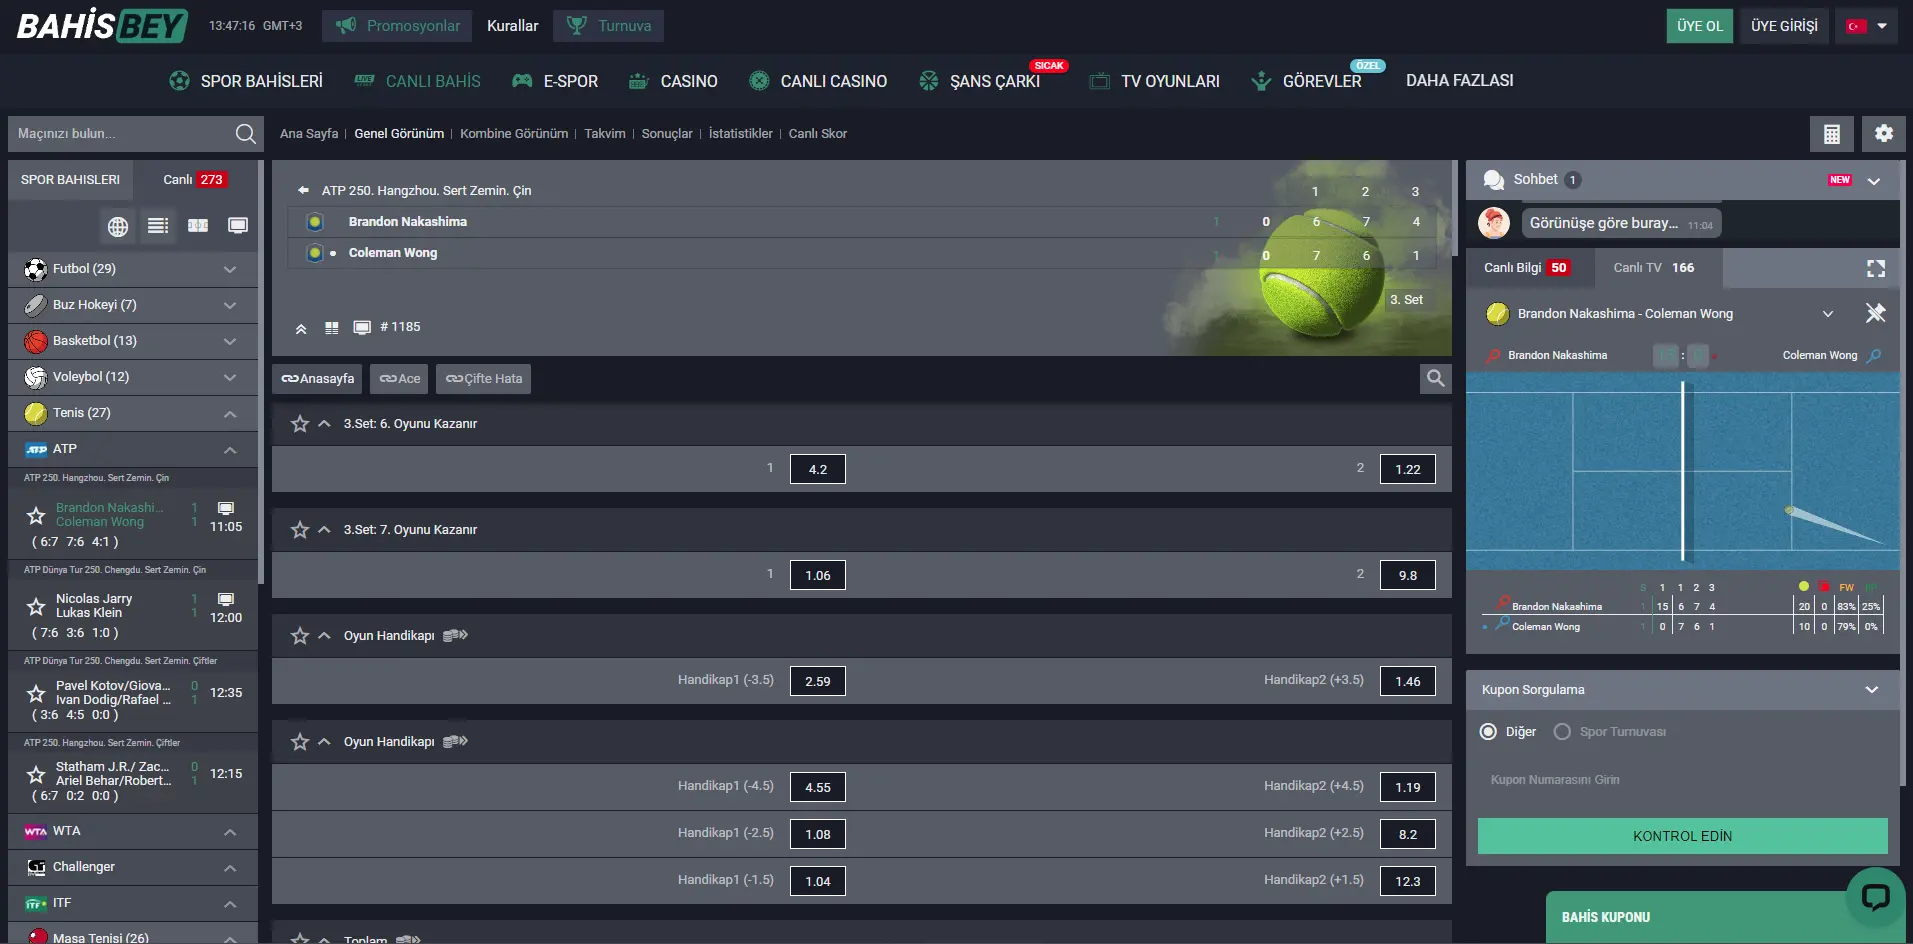
Task: Click the search magnifier in match finder
Action: click(245, 134)
